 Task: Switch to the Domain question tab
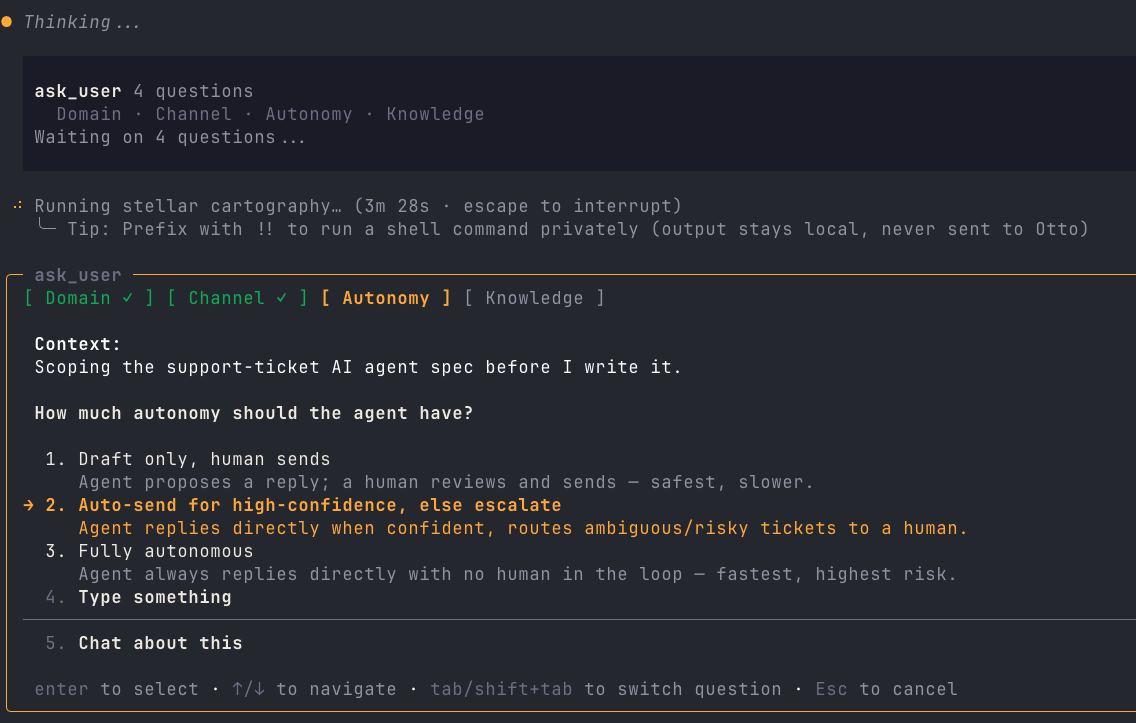[x=89, y=298]
